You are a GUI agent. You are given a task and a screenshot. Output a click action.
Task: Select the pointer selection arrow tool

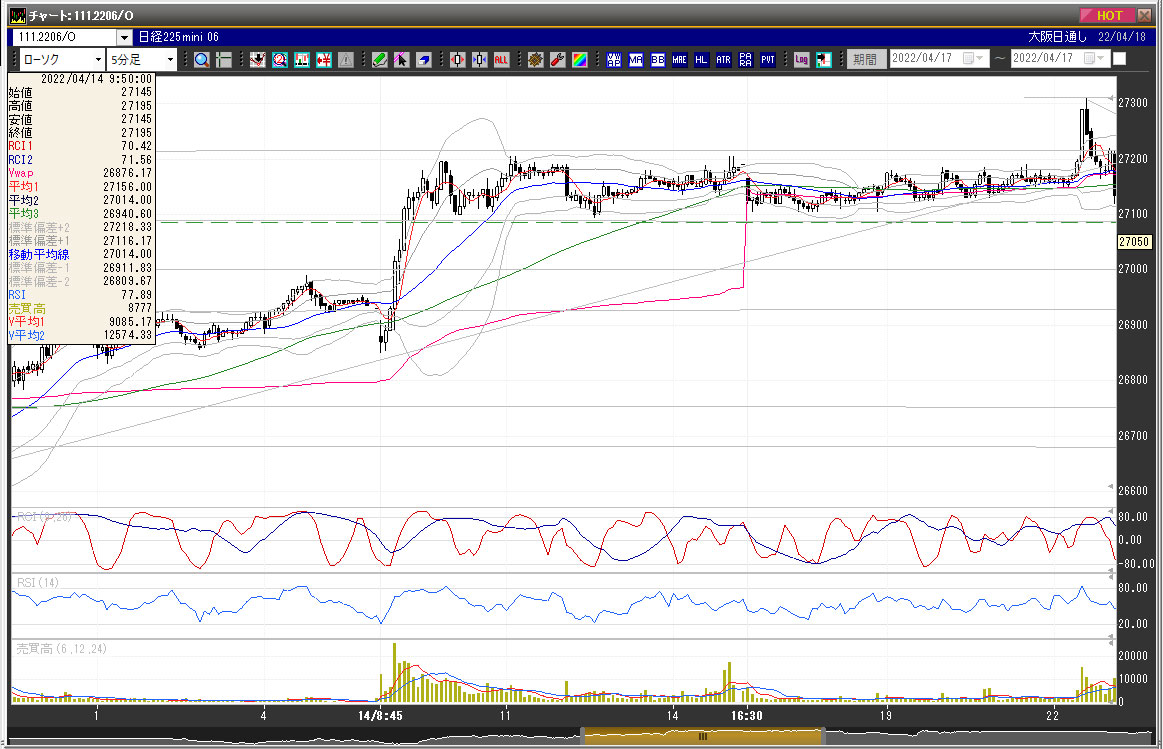tap(401, 60)
